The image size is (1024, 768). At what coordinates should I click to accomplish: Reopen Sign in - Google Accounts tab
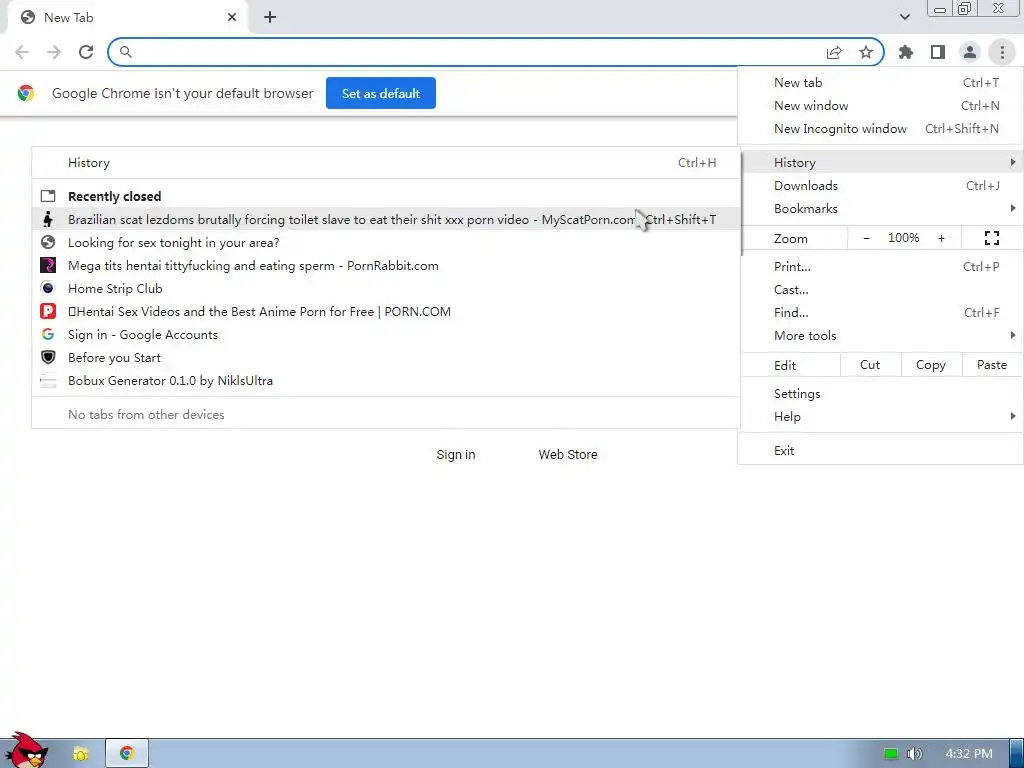coord(385,334)
